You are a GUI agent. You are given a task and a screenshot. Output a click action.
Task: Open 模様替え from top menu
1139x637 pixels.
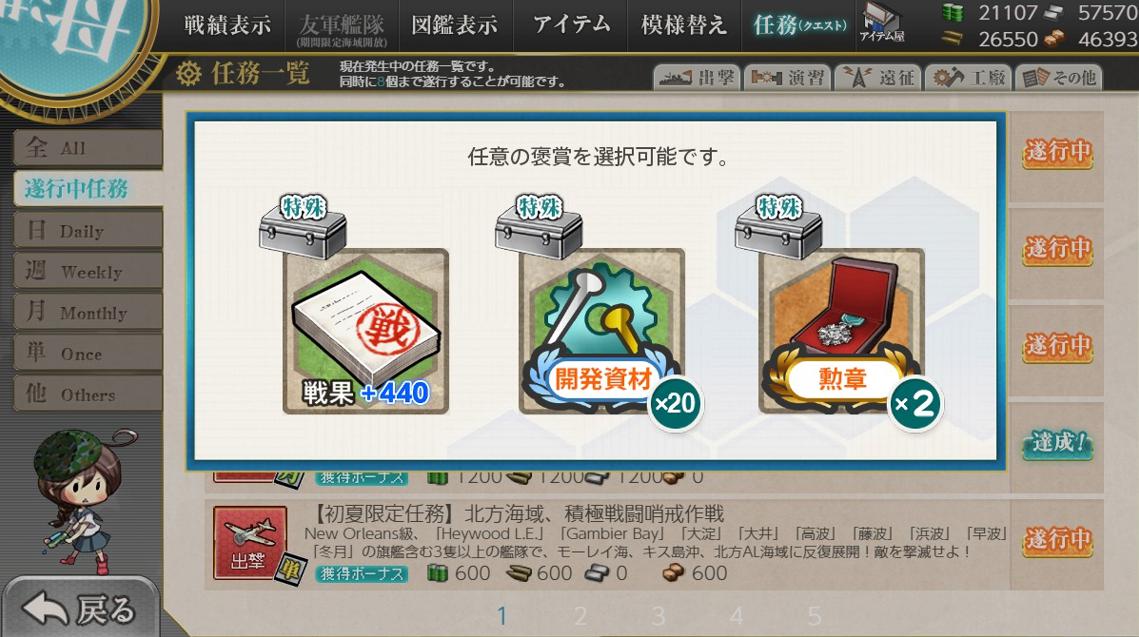point(684,25)
